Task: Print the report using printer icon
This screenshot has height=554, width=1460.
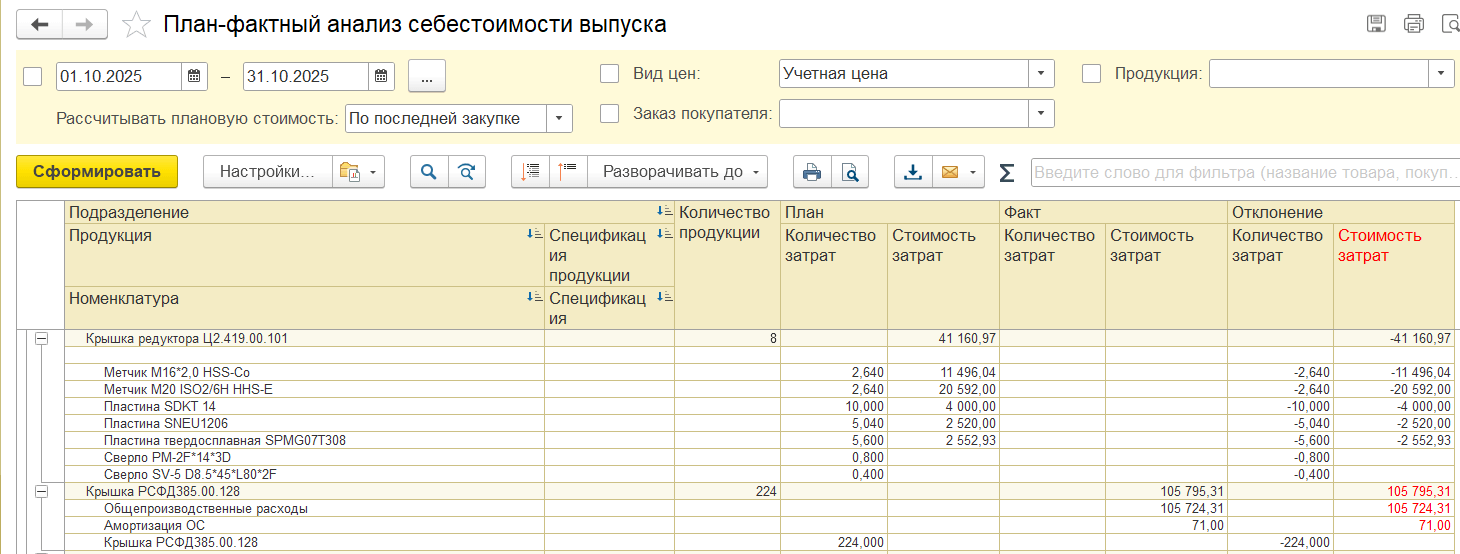Action: pos(812,172)
